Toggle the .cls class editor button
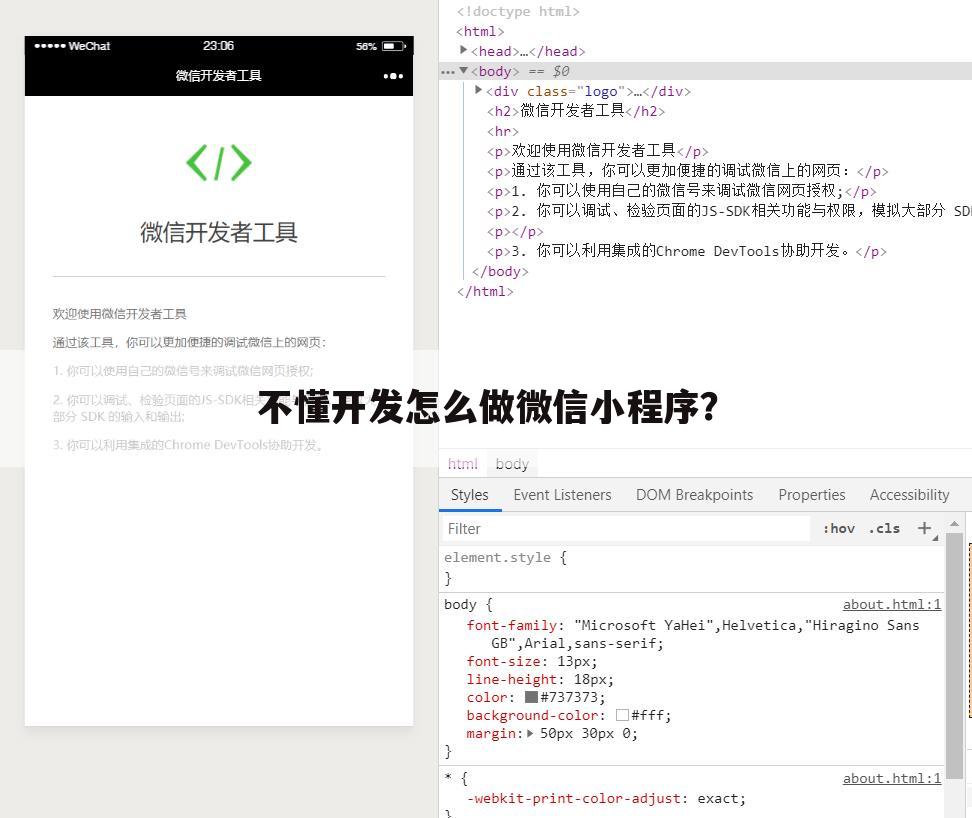 [884, 529]
